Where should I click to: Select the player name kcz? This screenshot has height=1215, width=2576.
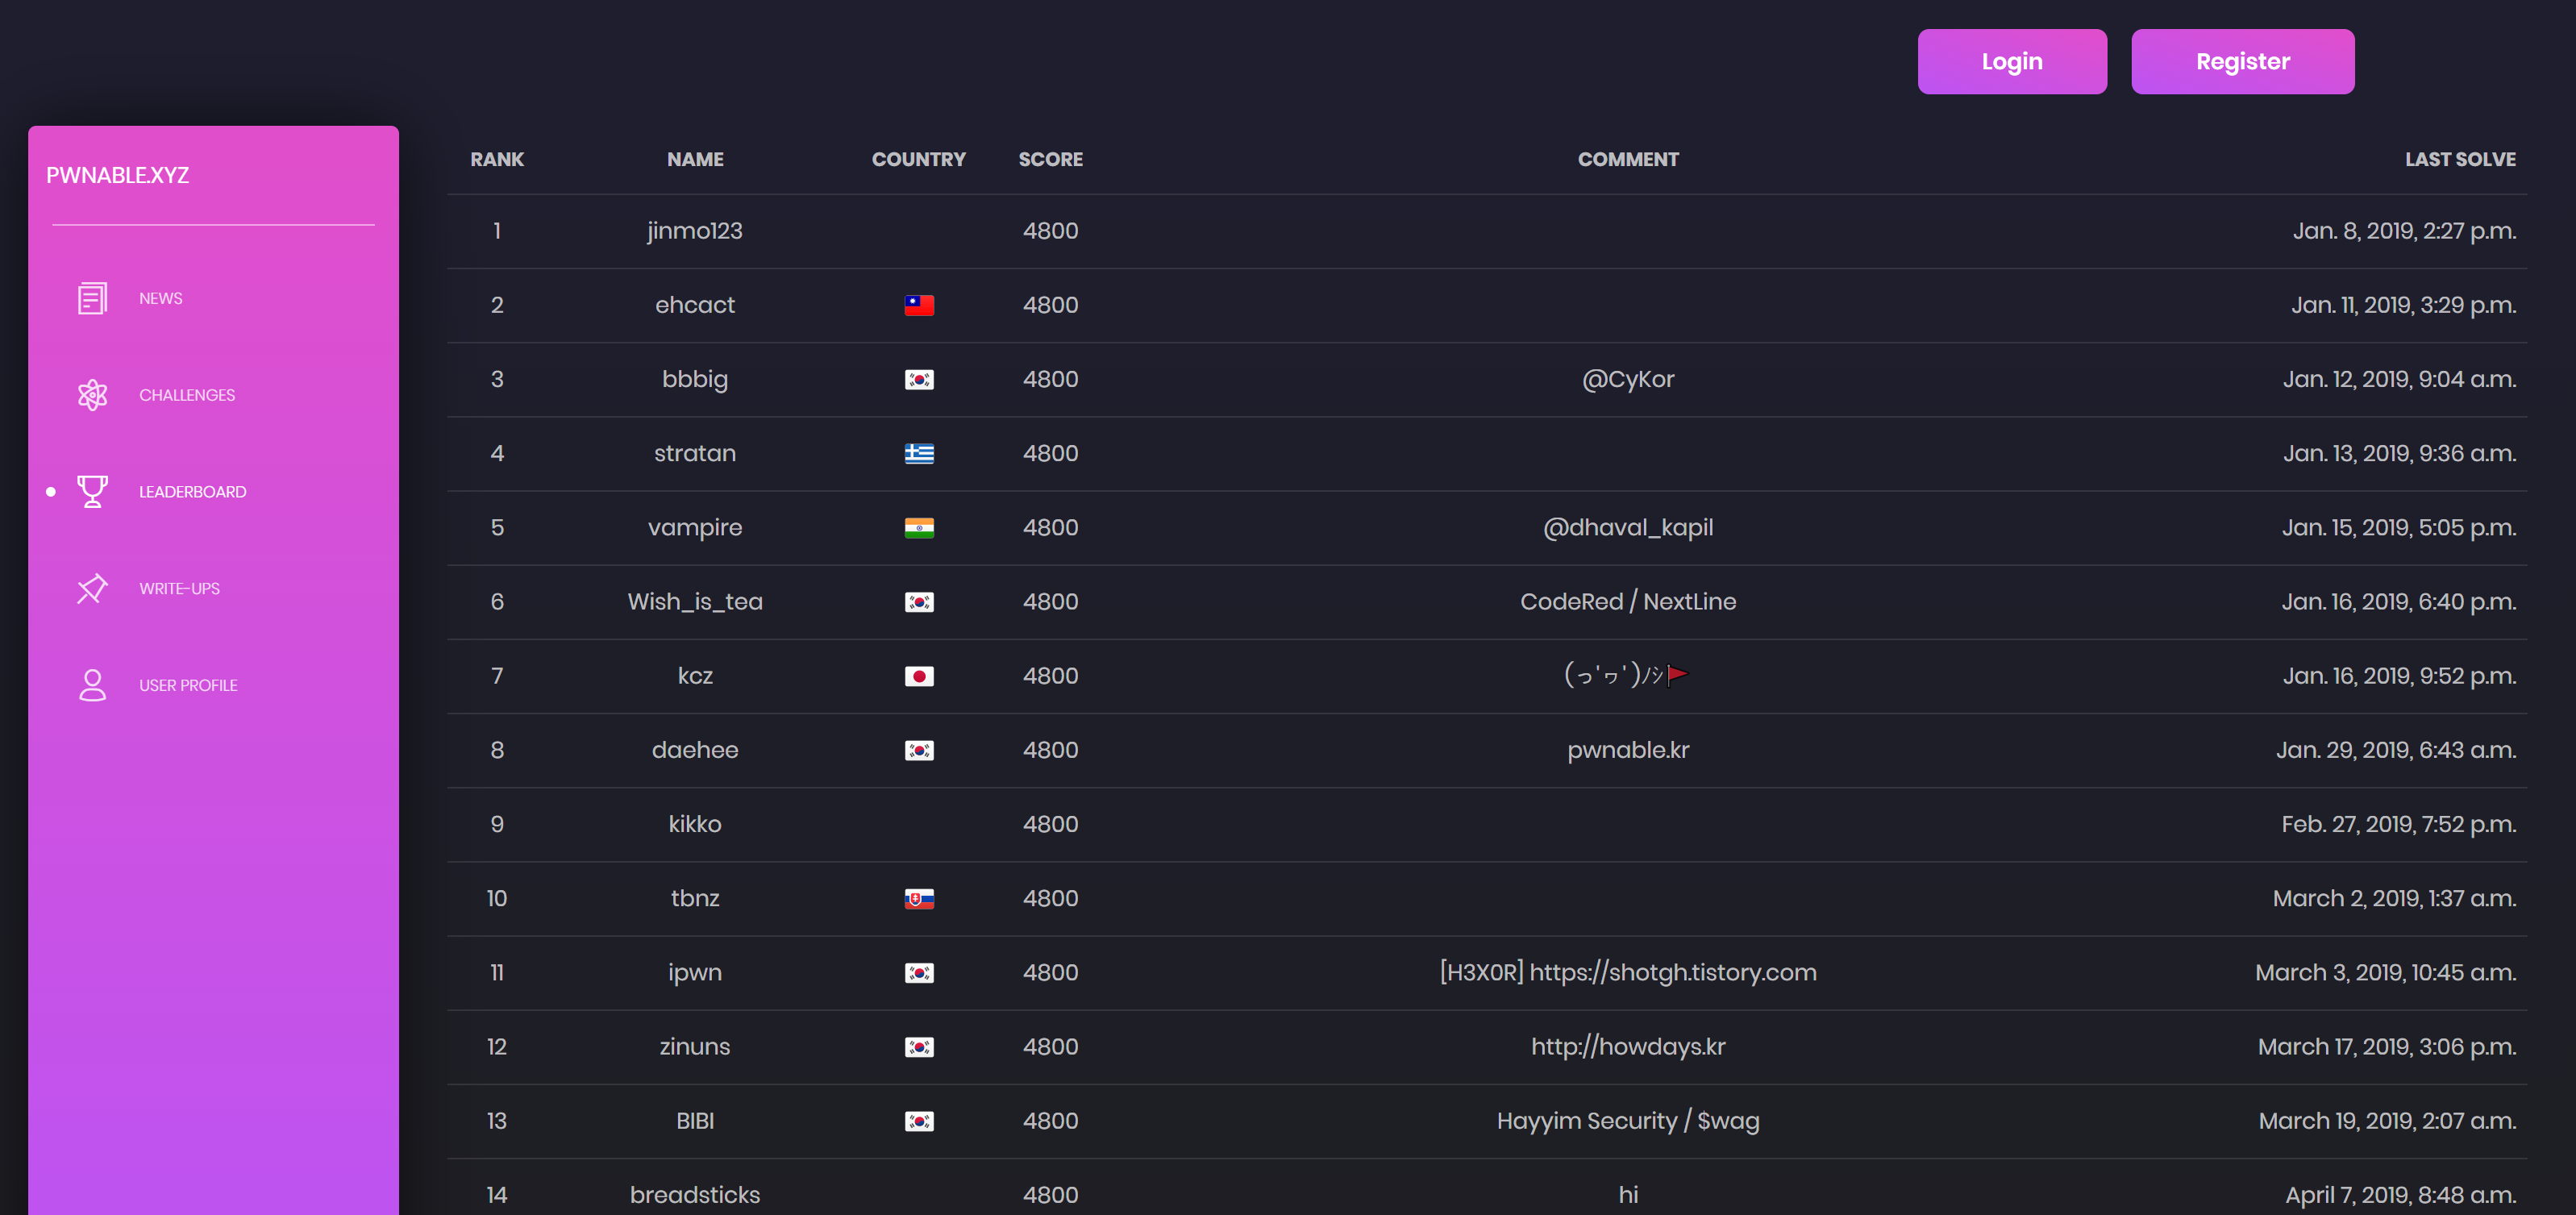pos(695,676)
